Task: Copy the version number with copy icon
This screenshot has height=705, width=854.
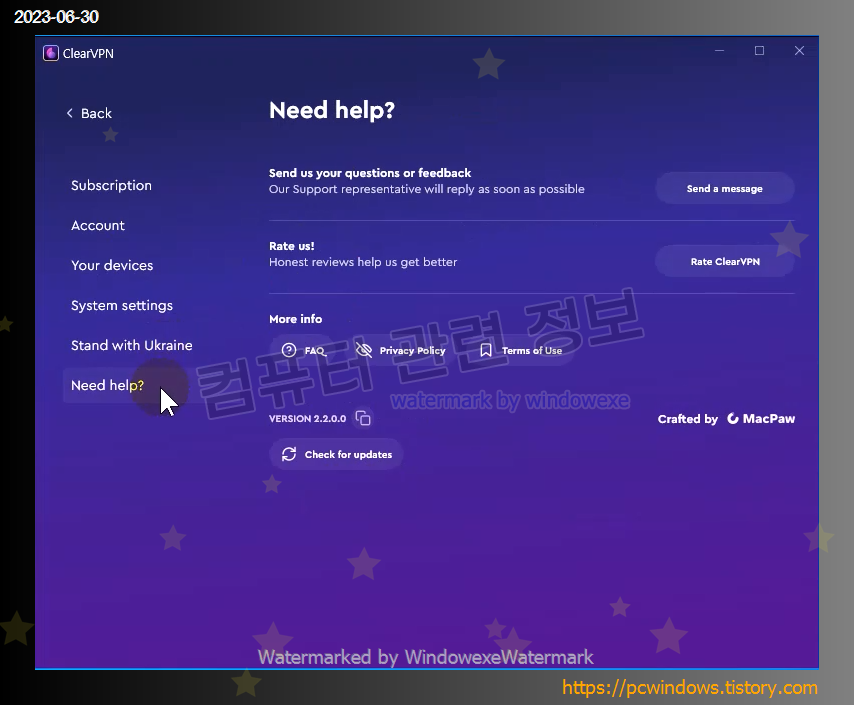Action: pyautogui.click(x=363, y=418)
